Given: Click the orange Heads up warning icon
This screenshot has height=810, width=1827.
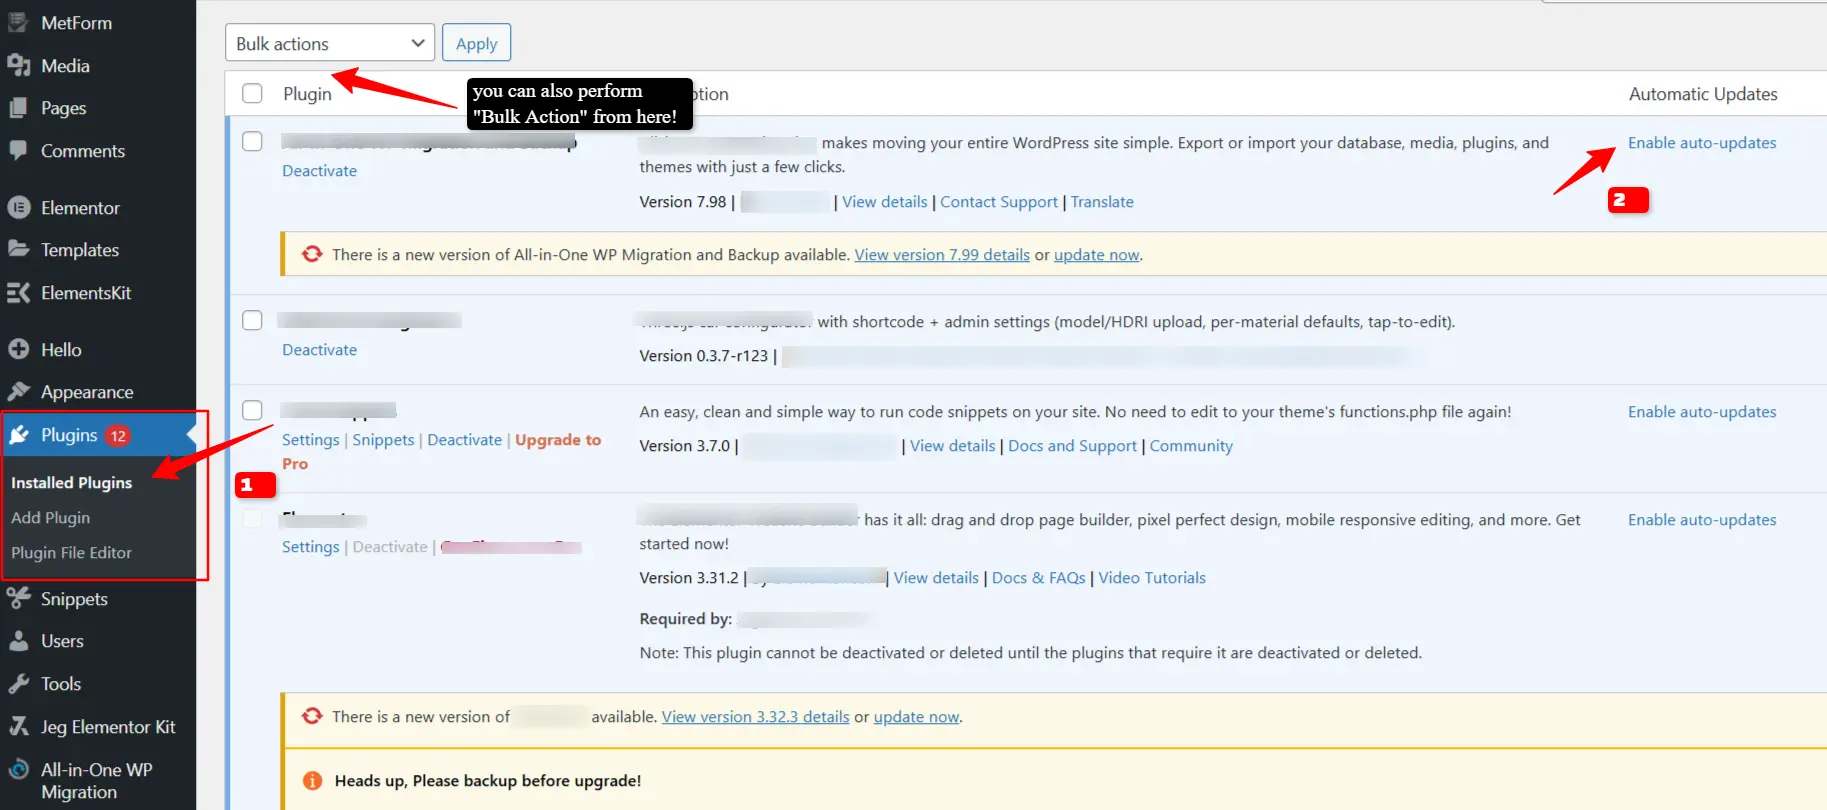Looking at the screenshot, I should point(312,781).
